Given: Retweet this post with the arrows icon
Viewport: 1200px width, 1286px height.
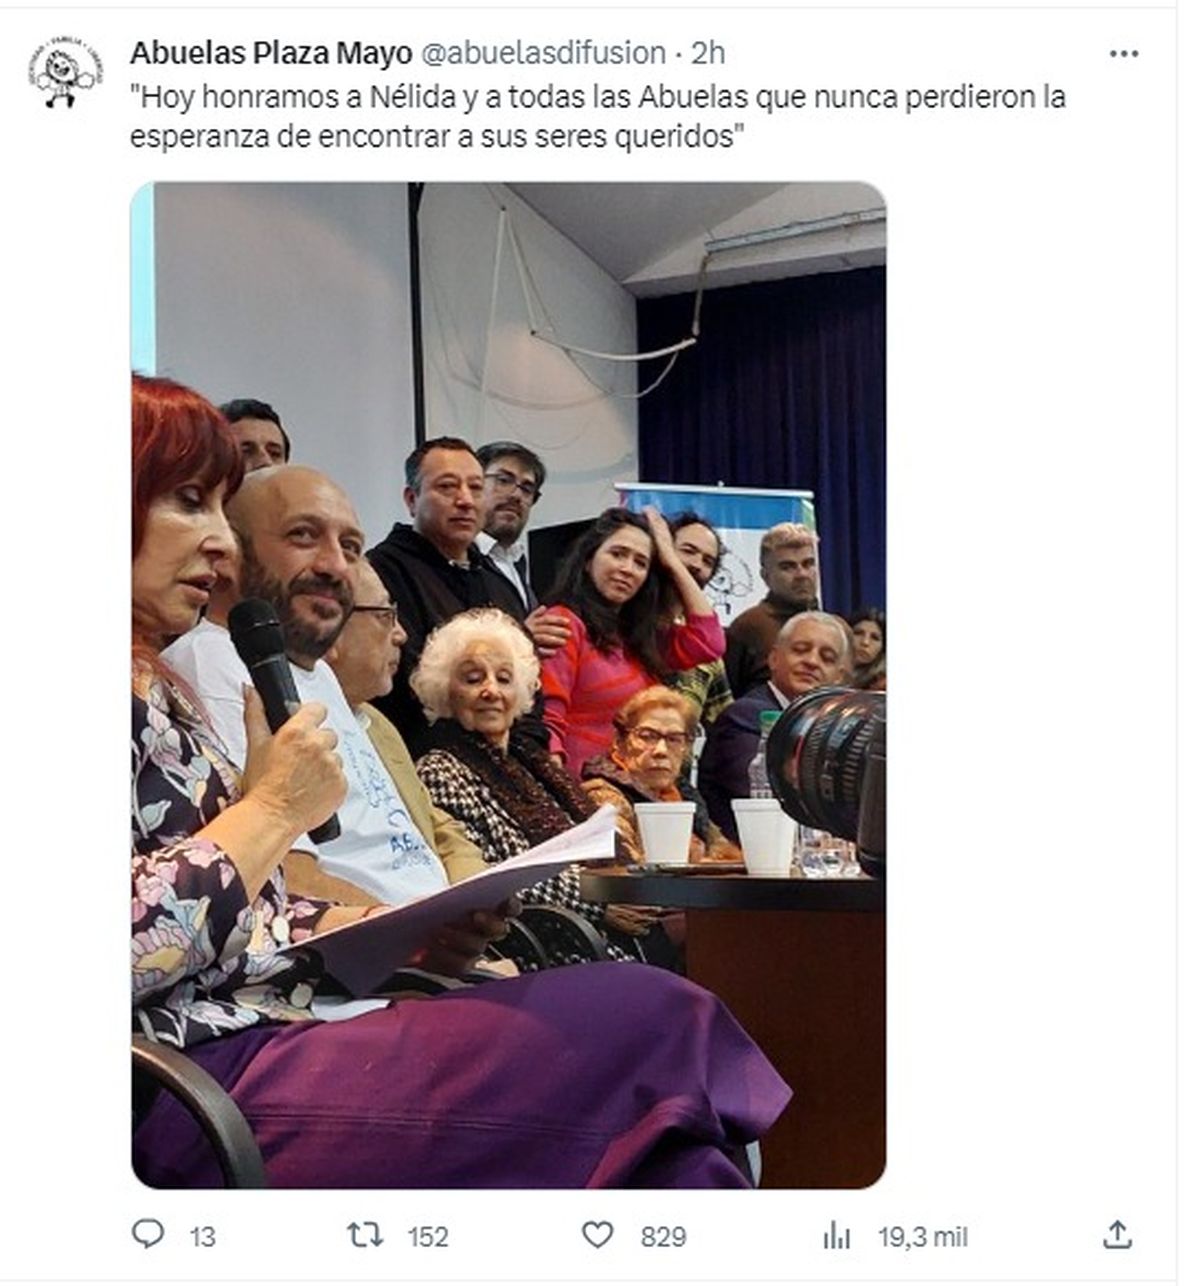Looking at the screenshot, I should (365, 1236).
